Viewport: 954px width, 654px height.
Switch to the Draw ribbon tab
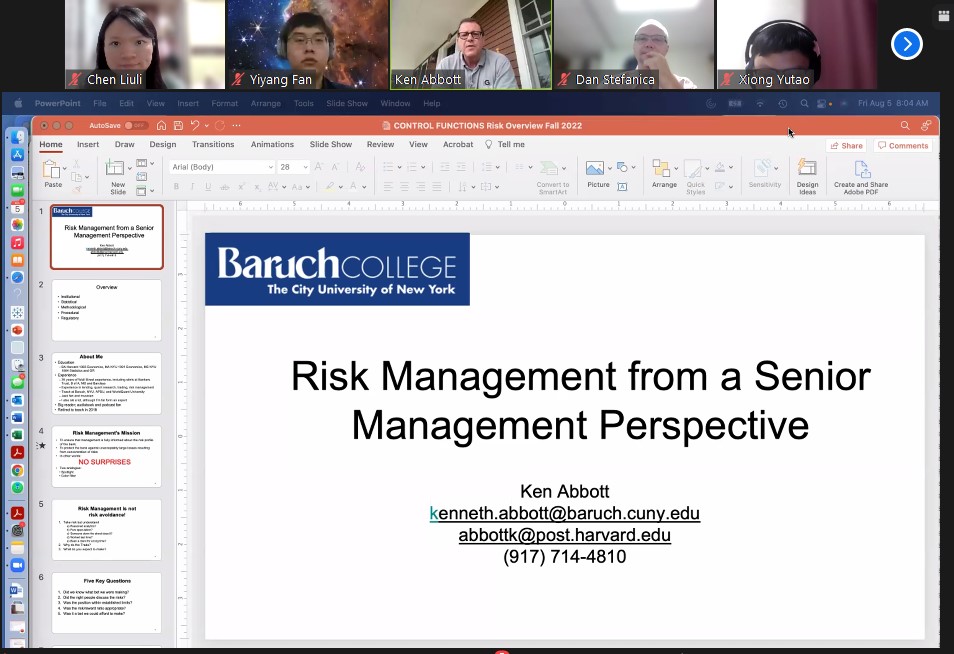124,144
